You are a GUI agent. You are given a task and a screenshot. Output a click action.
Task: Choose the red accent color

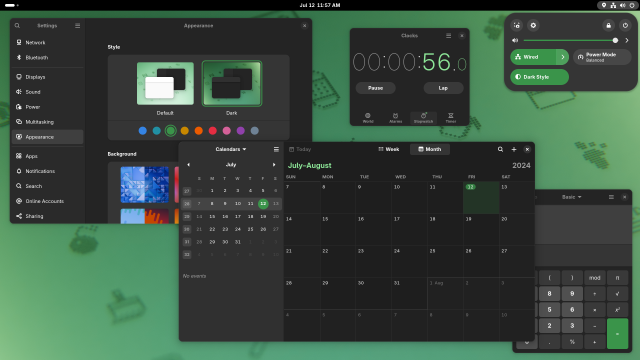click(213, 131)
